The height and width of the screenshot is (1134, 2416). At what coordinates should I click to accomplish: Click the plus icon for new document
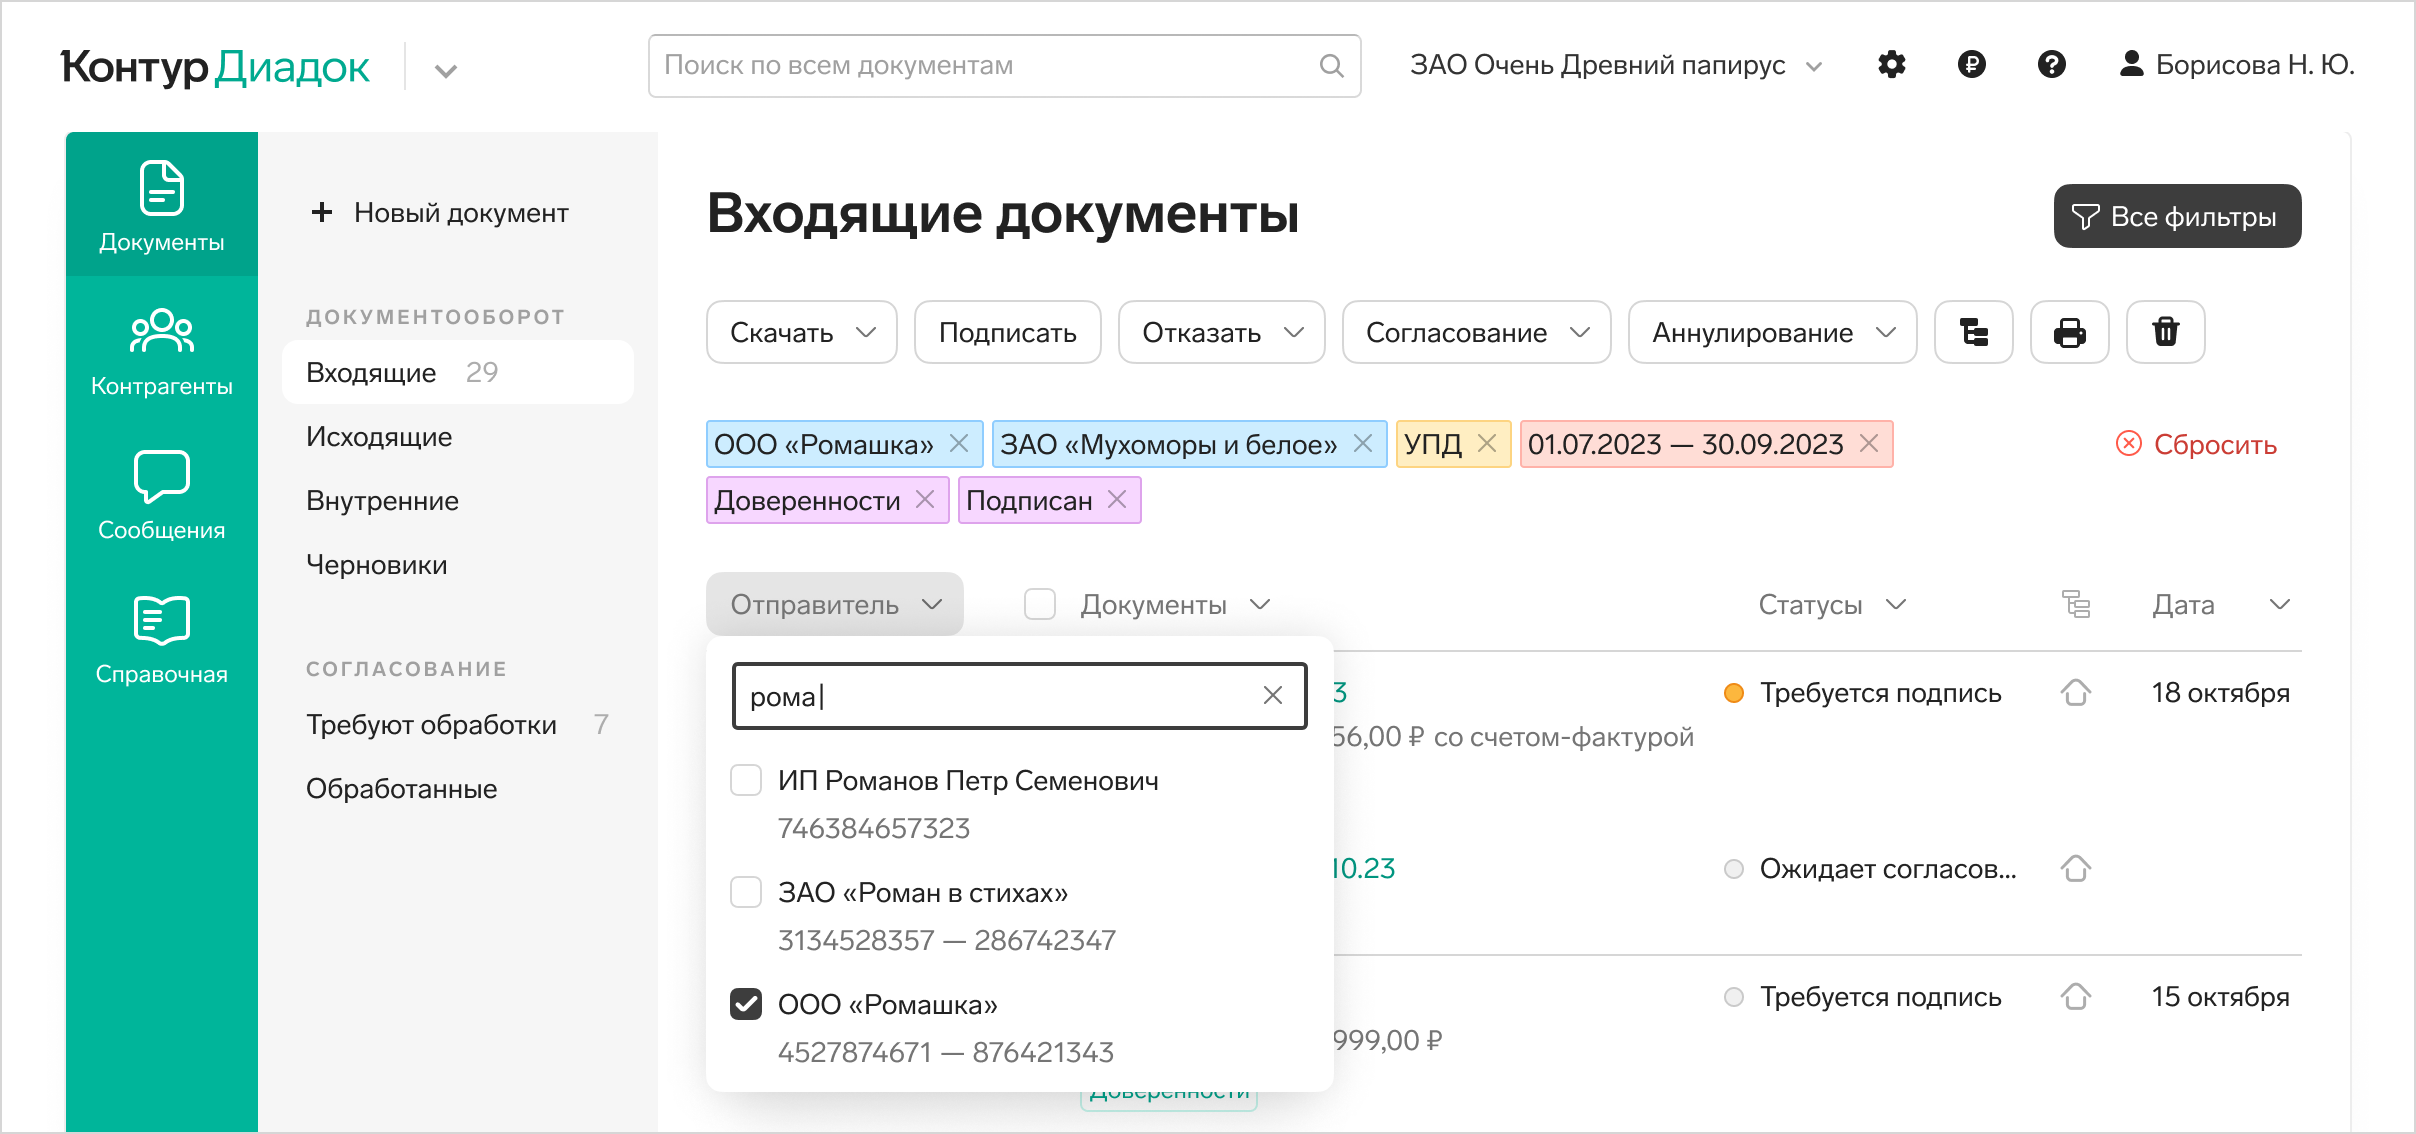coord(321,212)
